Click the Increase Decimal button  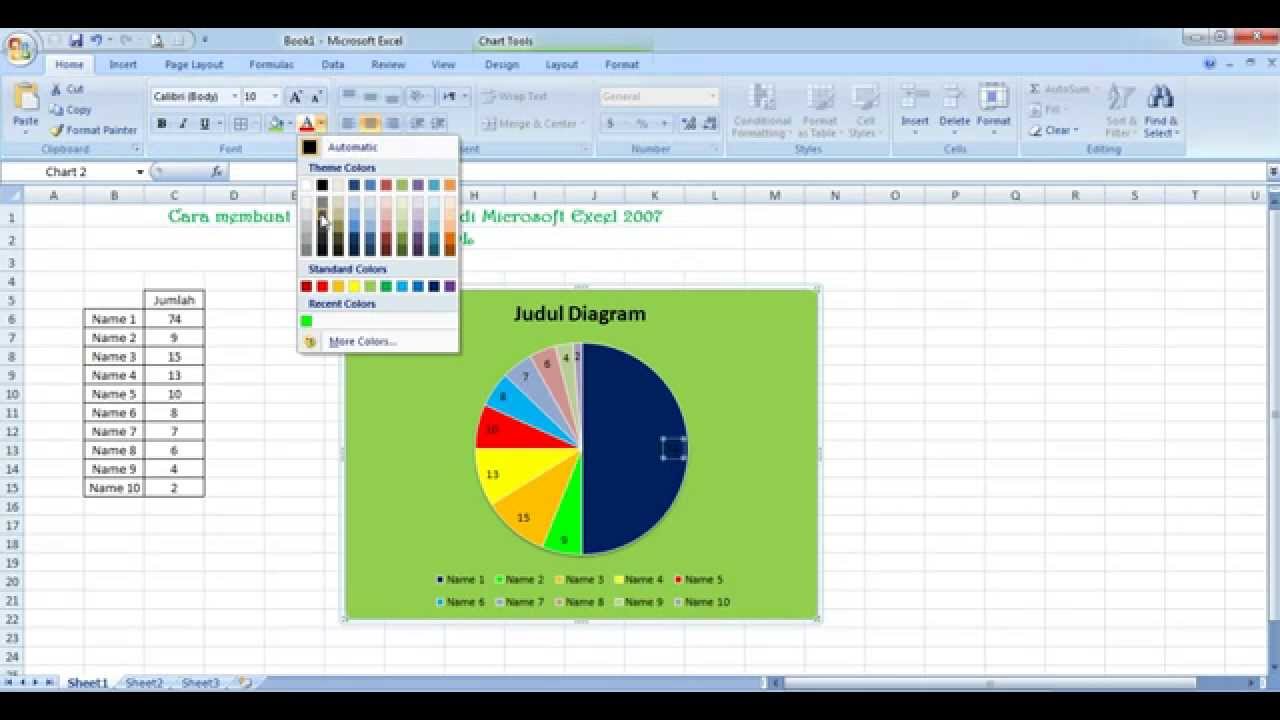pyautogui.click(x=688, y=124)
